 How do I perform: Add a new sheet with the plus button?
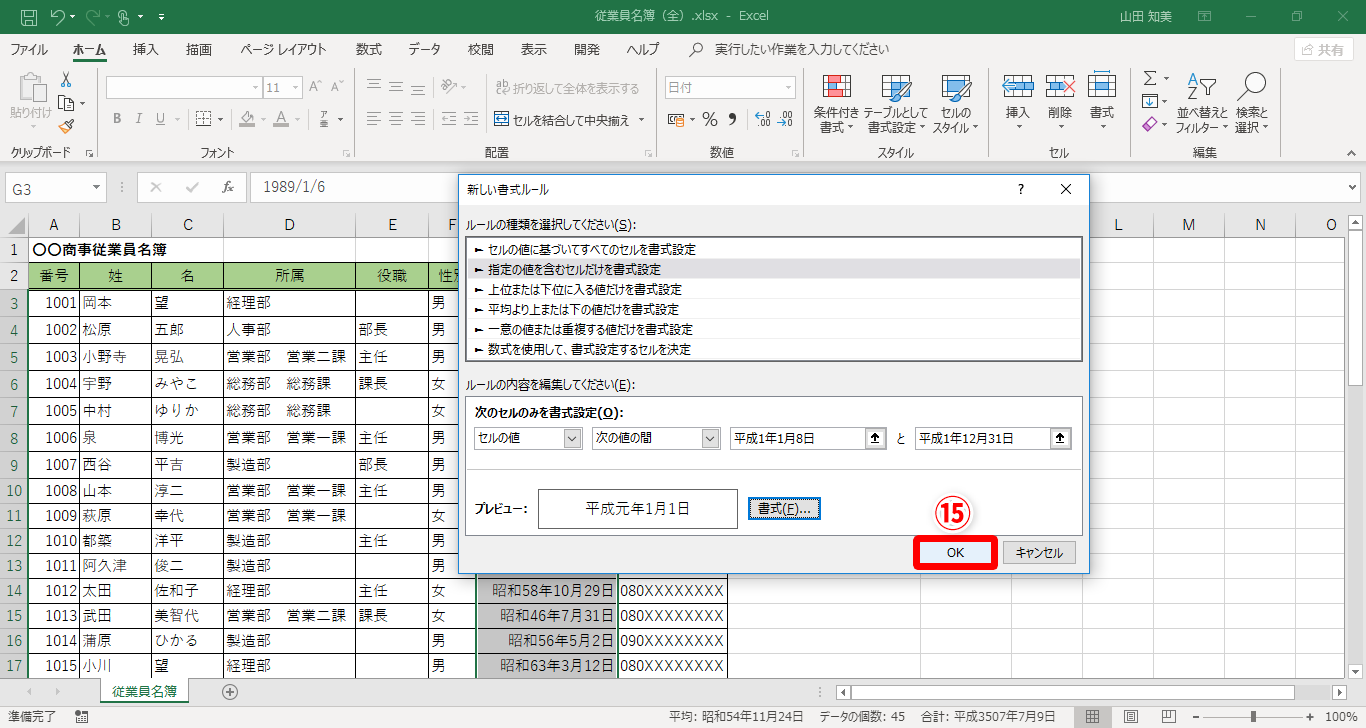pos(230,691)
